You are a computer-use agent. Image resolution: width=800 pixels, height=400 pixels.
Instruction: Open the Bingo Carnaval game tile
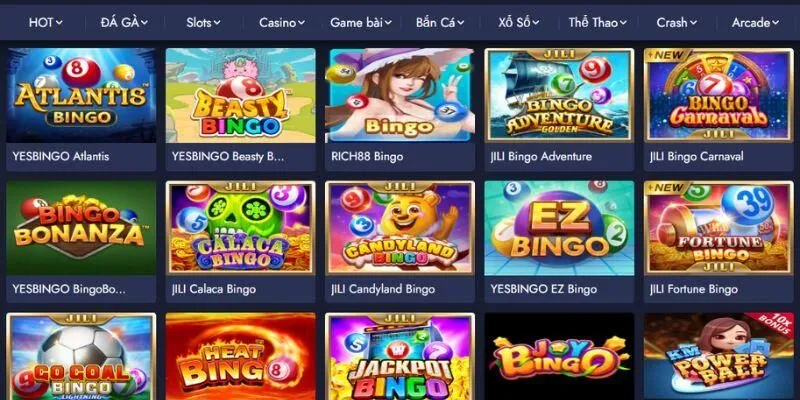pos(719,95)
